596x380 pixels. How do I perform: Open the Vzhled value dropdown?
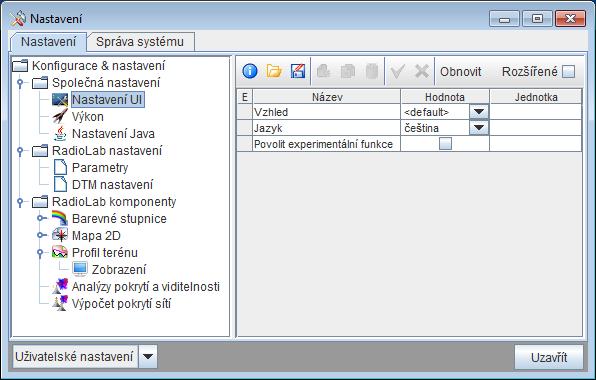[x=479, y=112]
